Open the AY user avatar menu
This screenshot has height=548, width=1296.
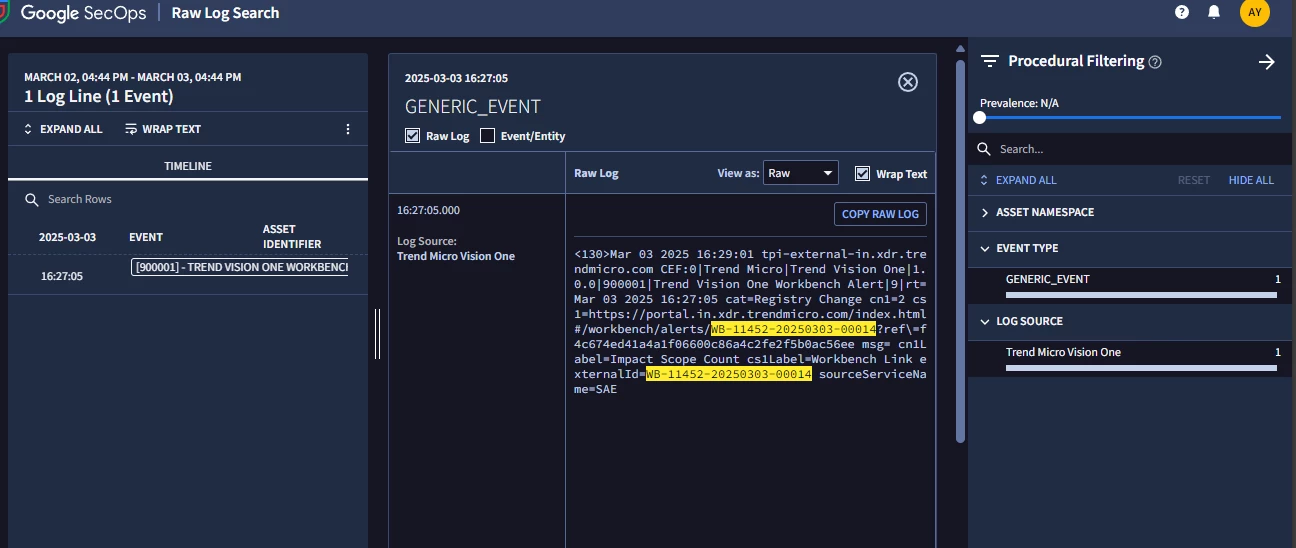point(1255,13)
